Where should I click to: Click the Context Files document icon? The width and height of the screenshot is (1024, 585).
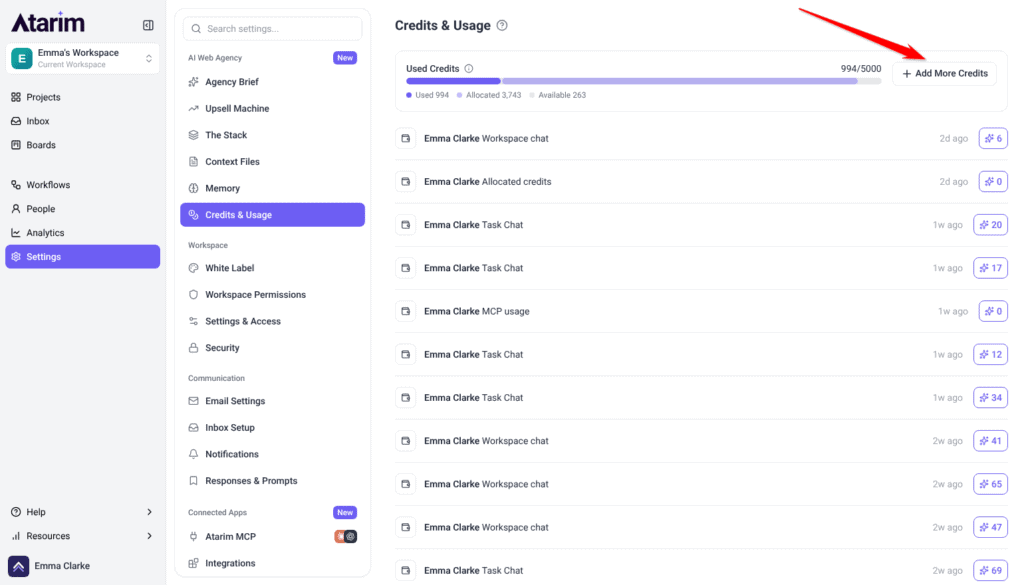tap(193, 161)
